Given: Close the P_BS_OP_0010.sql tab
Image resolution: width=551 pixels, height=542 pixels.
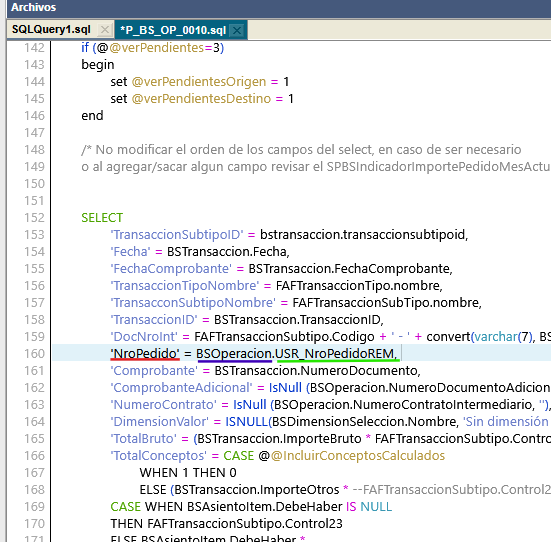Looking at the screenshot, I should [x=237, y=31].
